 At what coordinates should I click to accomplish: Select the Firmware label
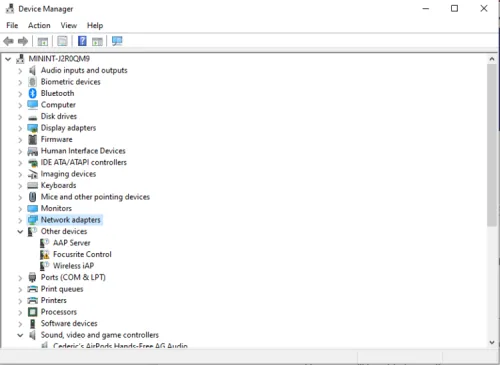[x=56, y=139]
